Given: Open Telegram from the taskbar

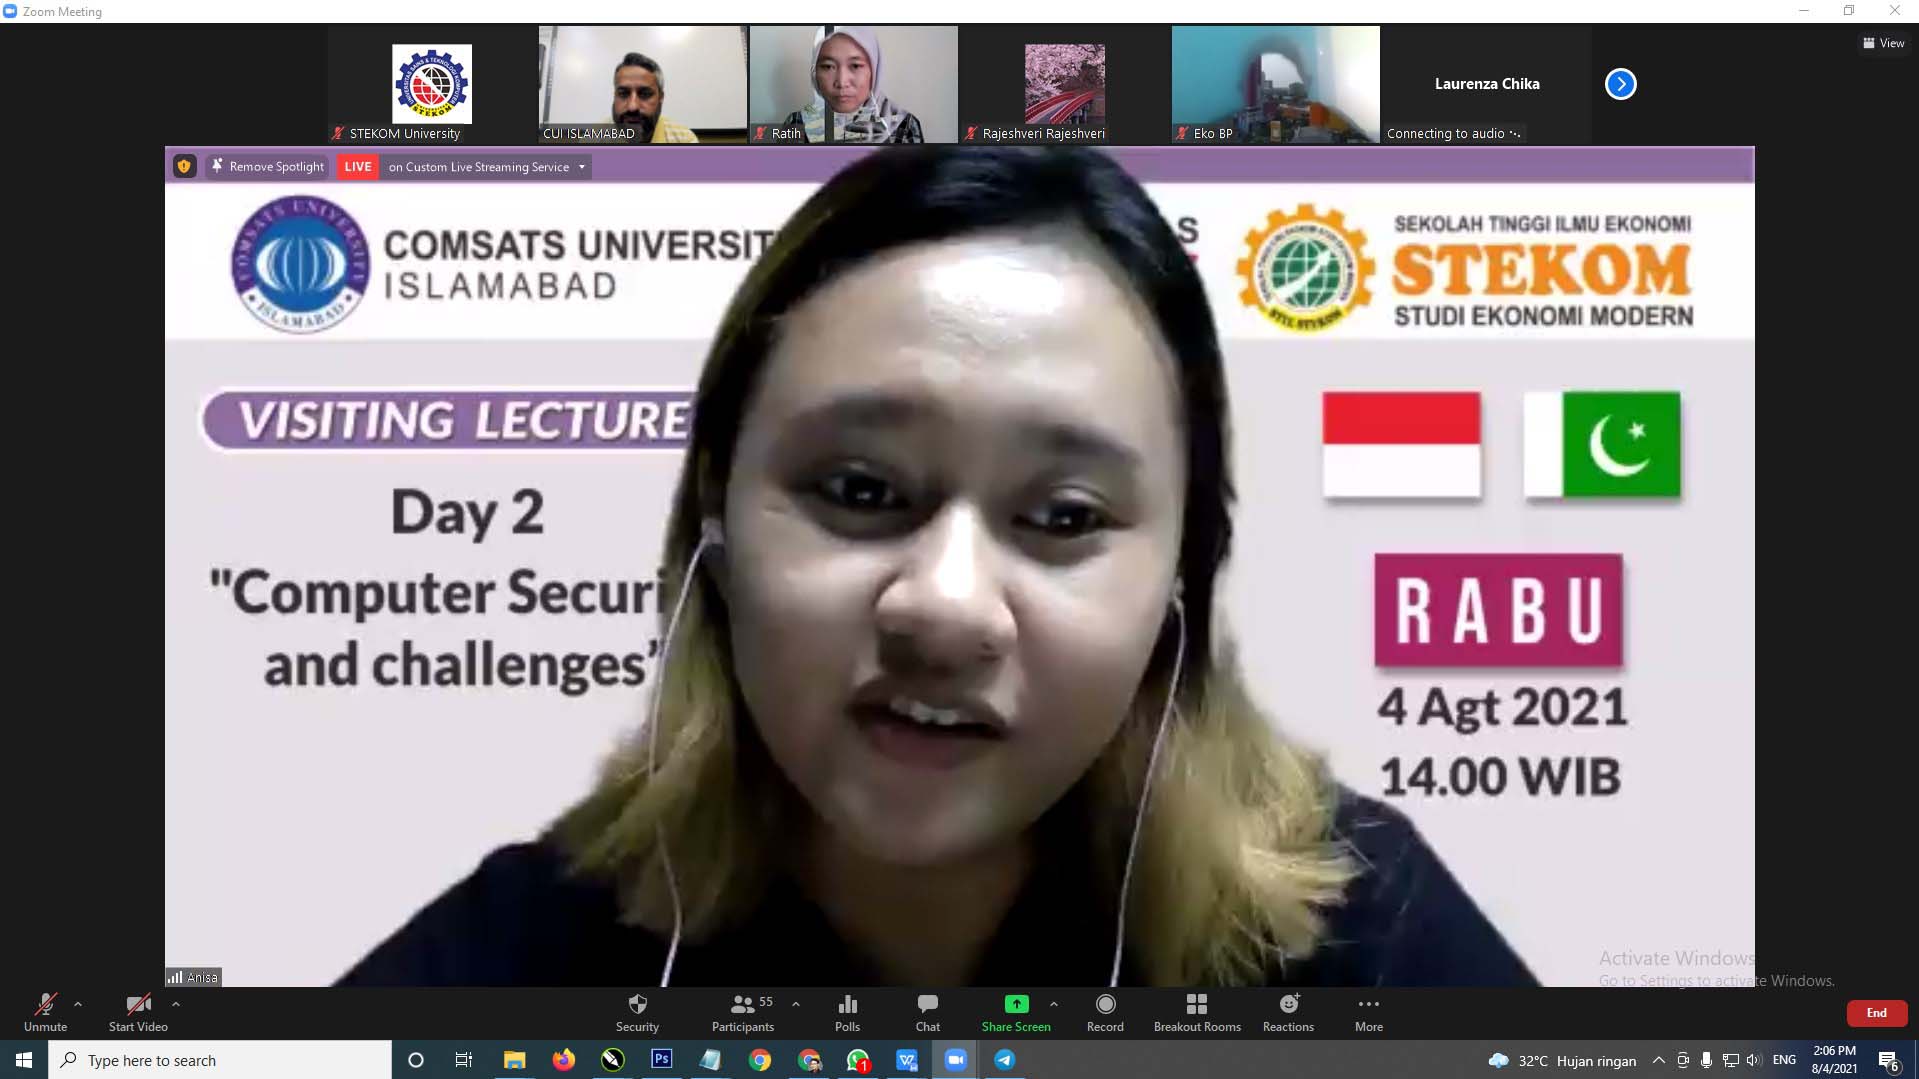Looking at the screenshot, I should pyautogui.click(x=1004, y=1060).
